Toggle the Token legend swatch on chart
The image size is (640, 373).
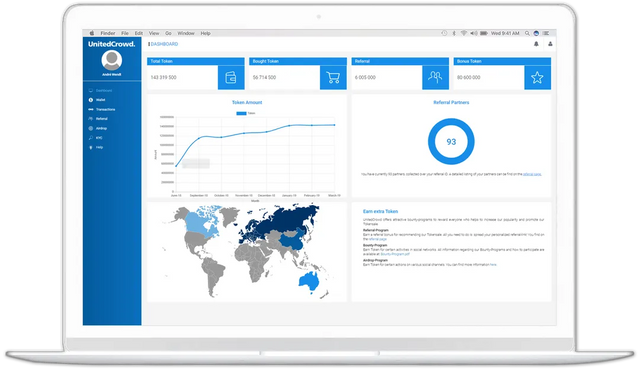point(241,113)
